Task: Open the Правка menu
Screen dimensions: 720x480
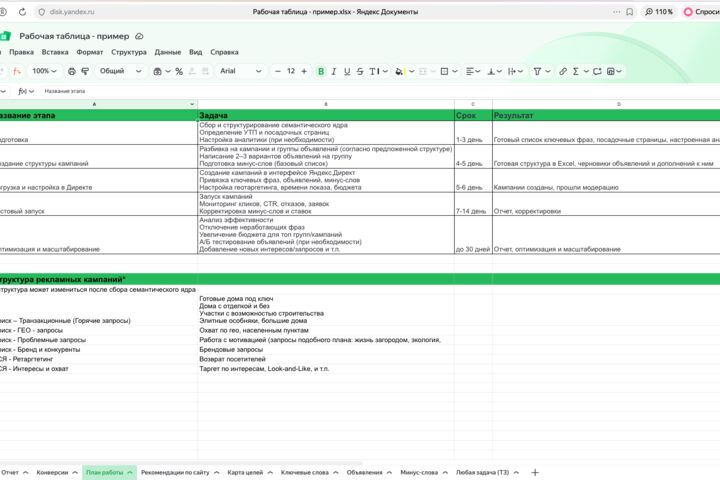Action: (x=21, y=52)
